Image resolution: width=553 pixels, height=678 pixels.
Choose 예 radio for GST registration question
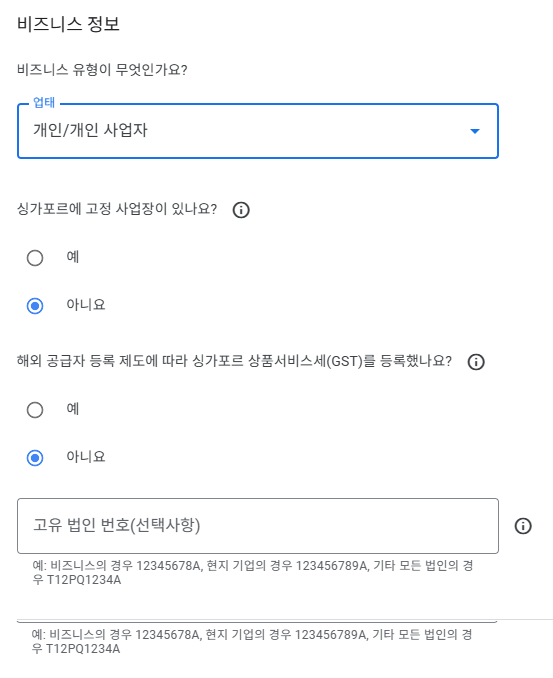35,410
